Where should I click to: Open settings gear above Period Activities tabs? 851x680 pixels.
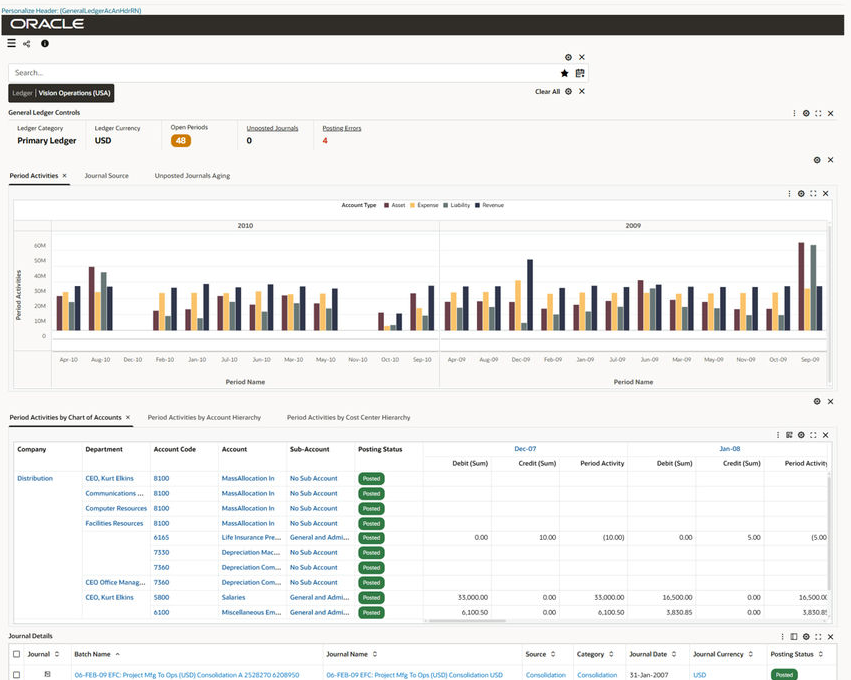[x=817, y=160]
